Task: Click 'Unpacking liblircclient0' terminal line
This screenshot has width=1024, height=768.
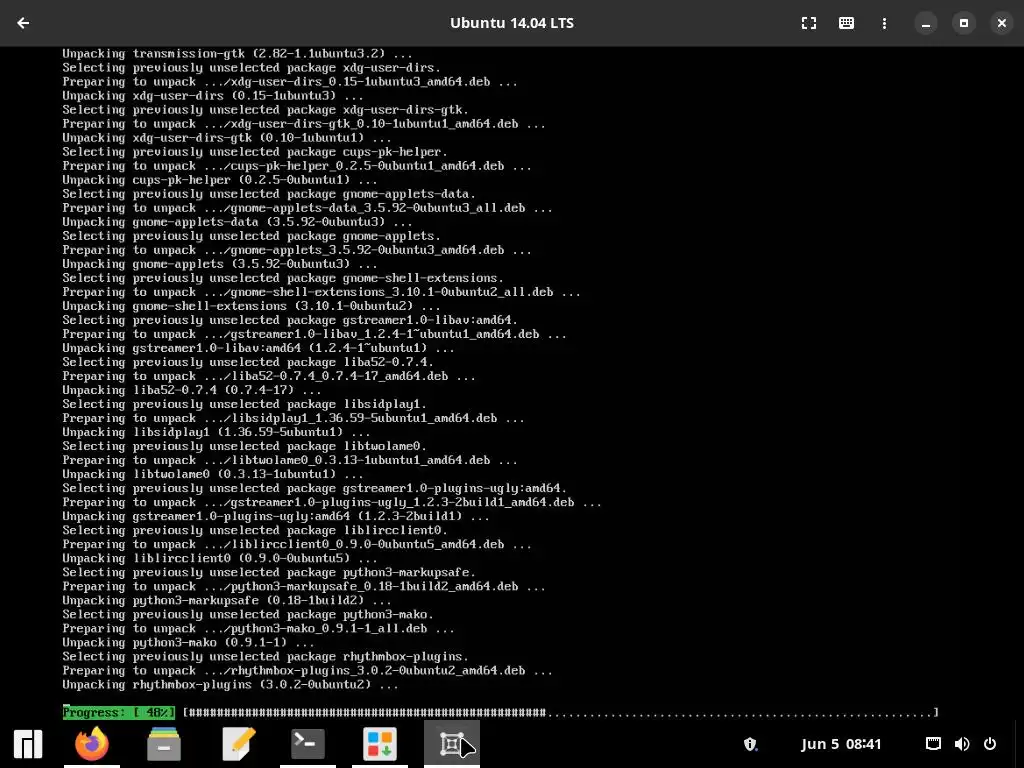Action: click(x=219, y=558)
